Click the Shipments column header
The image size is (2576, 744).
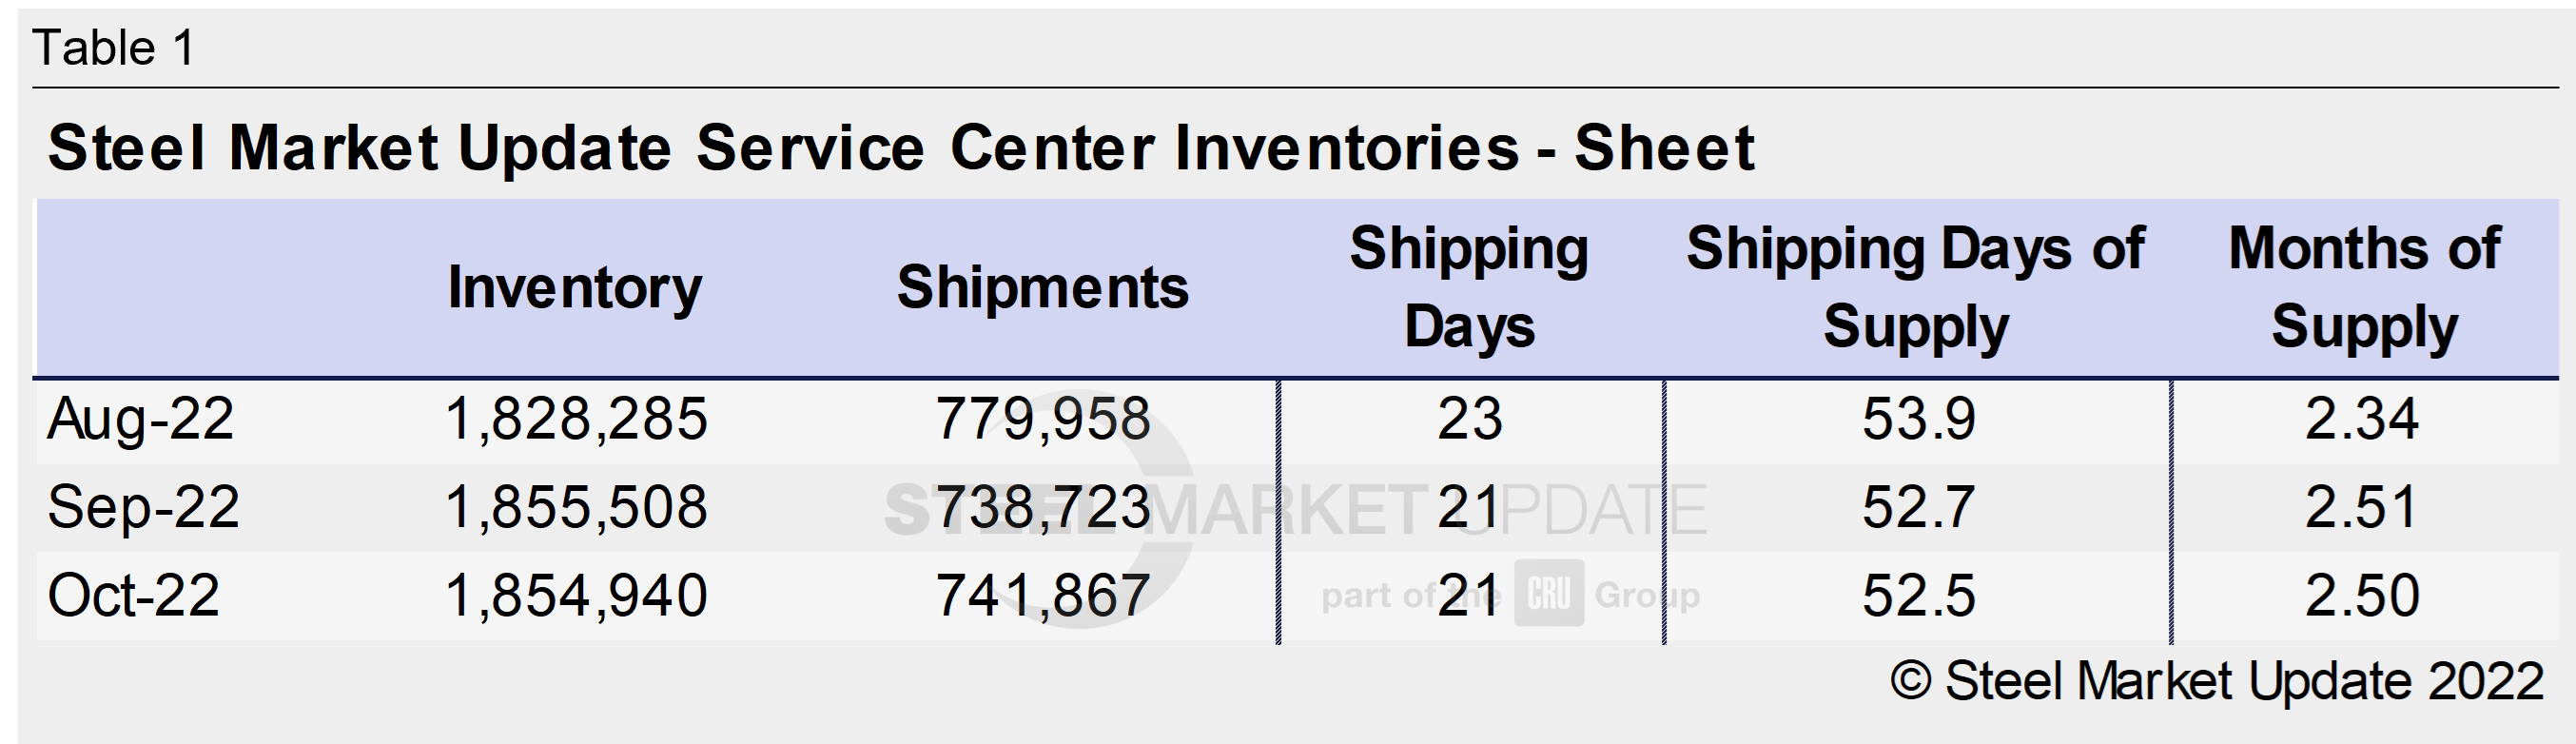(x=1042, y=288)
